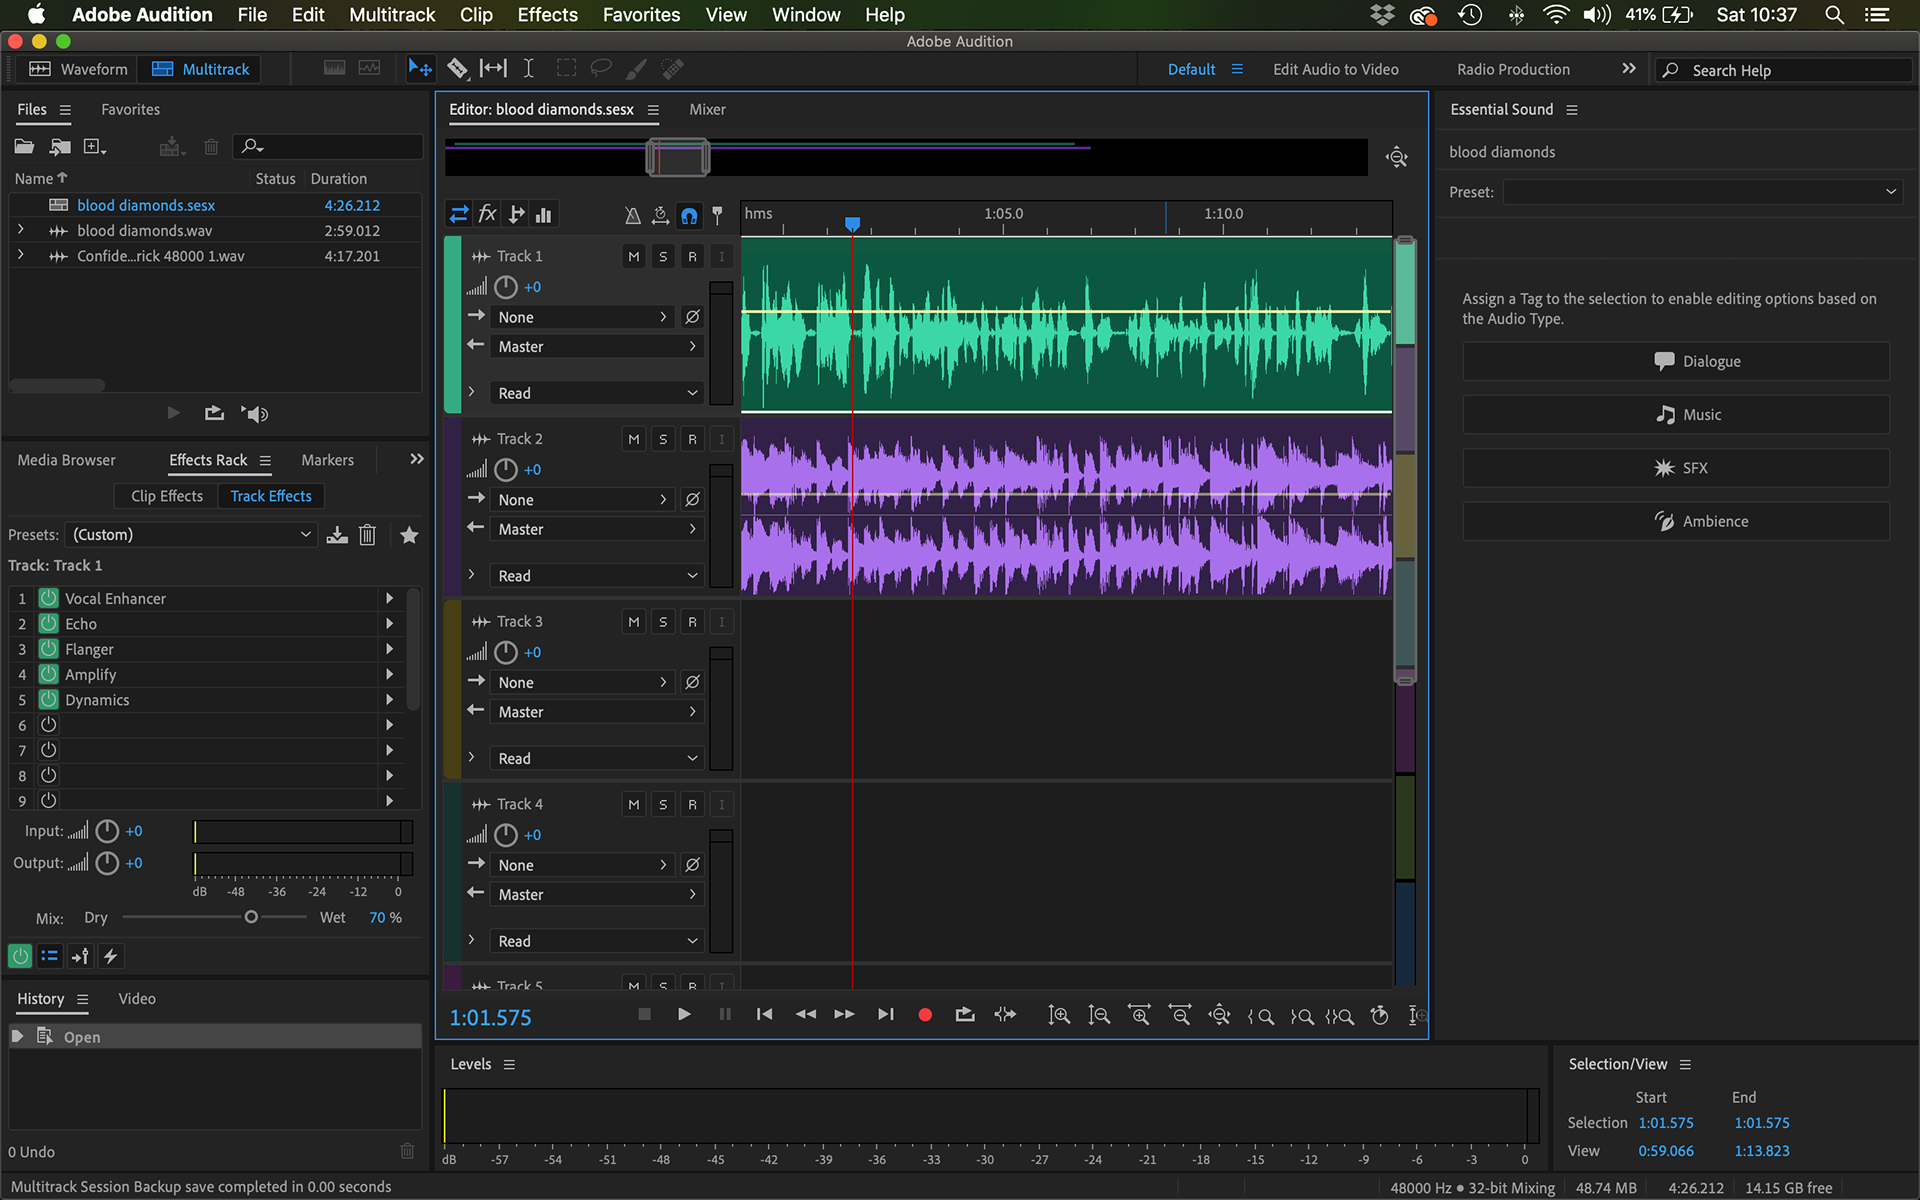Toggle the Dynamics effect power
This screenshot has width=1920, height=1200.
(48, 699)
